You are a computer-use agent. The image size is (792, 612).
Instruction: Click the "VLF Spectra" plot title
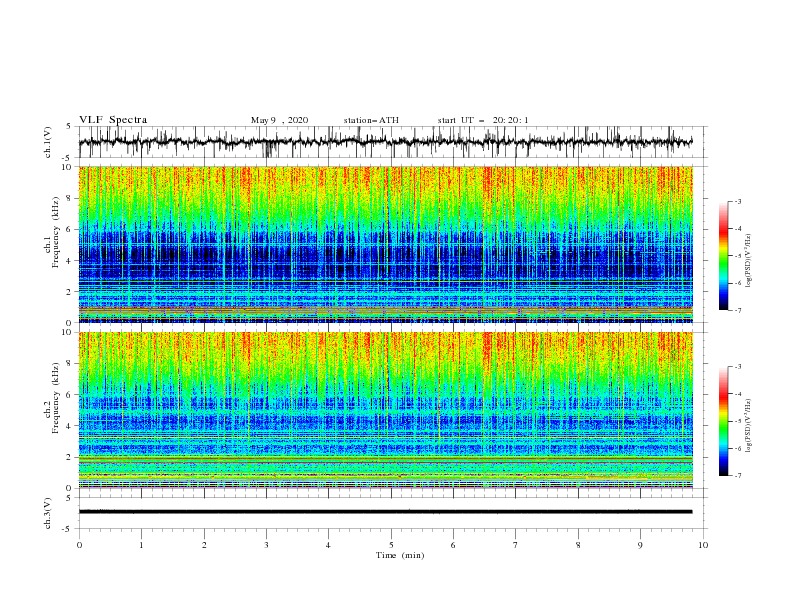point(113,120)
